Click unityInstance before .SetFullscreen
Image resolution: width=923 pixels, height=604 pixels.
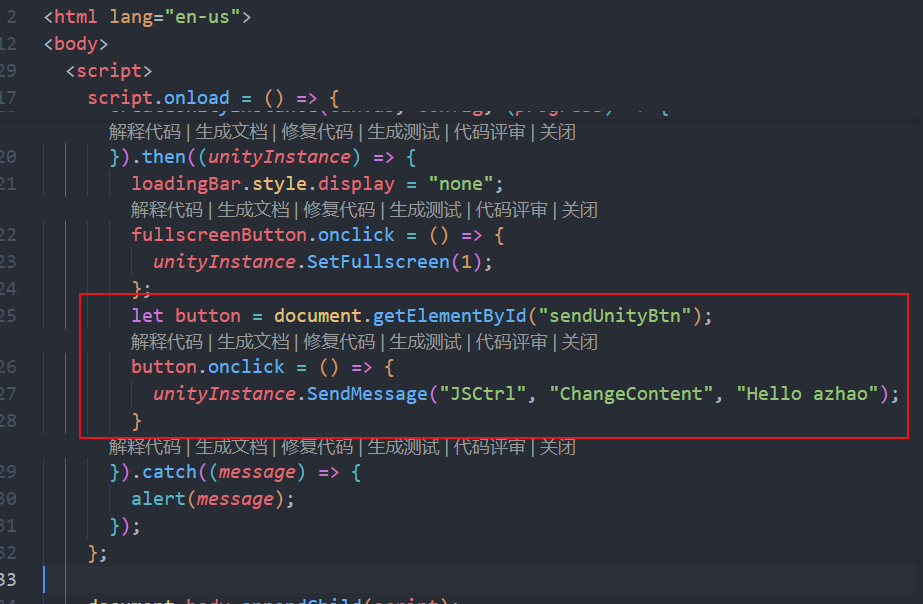click(x=224, y=261)
